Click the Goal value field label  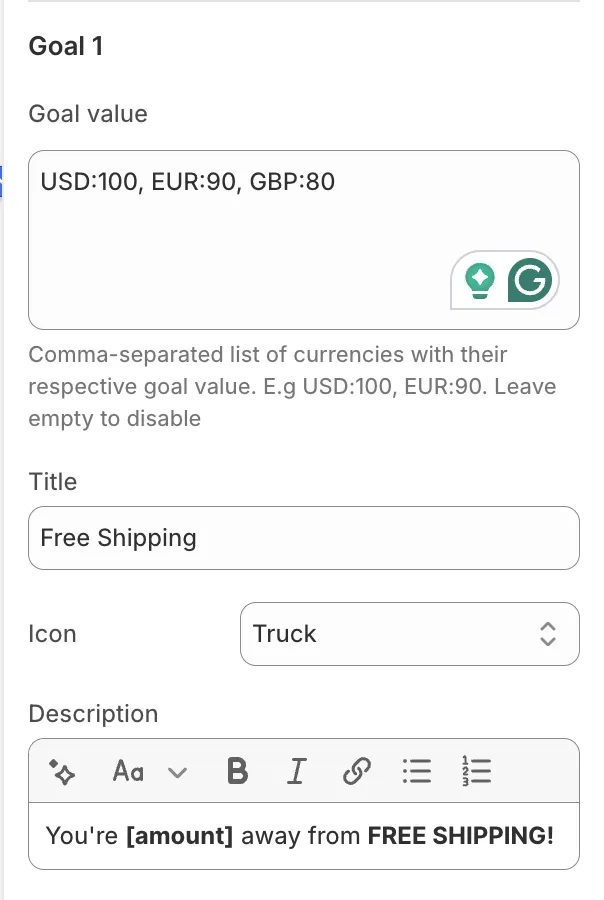point(88,114)
